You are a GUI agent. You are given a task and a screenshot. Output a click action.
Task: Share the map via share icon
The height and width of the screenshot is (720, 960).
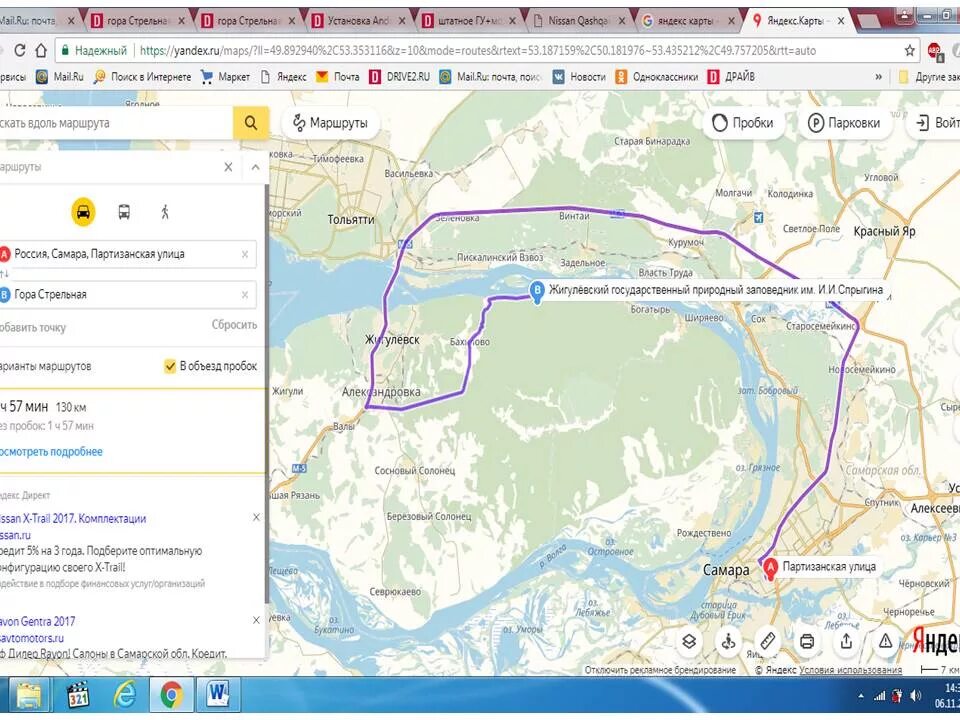(x=846, y=641)
